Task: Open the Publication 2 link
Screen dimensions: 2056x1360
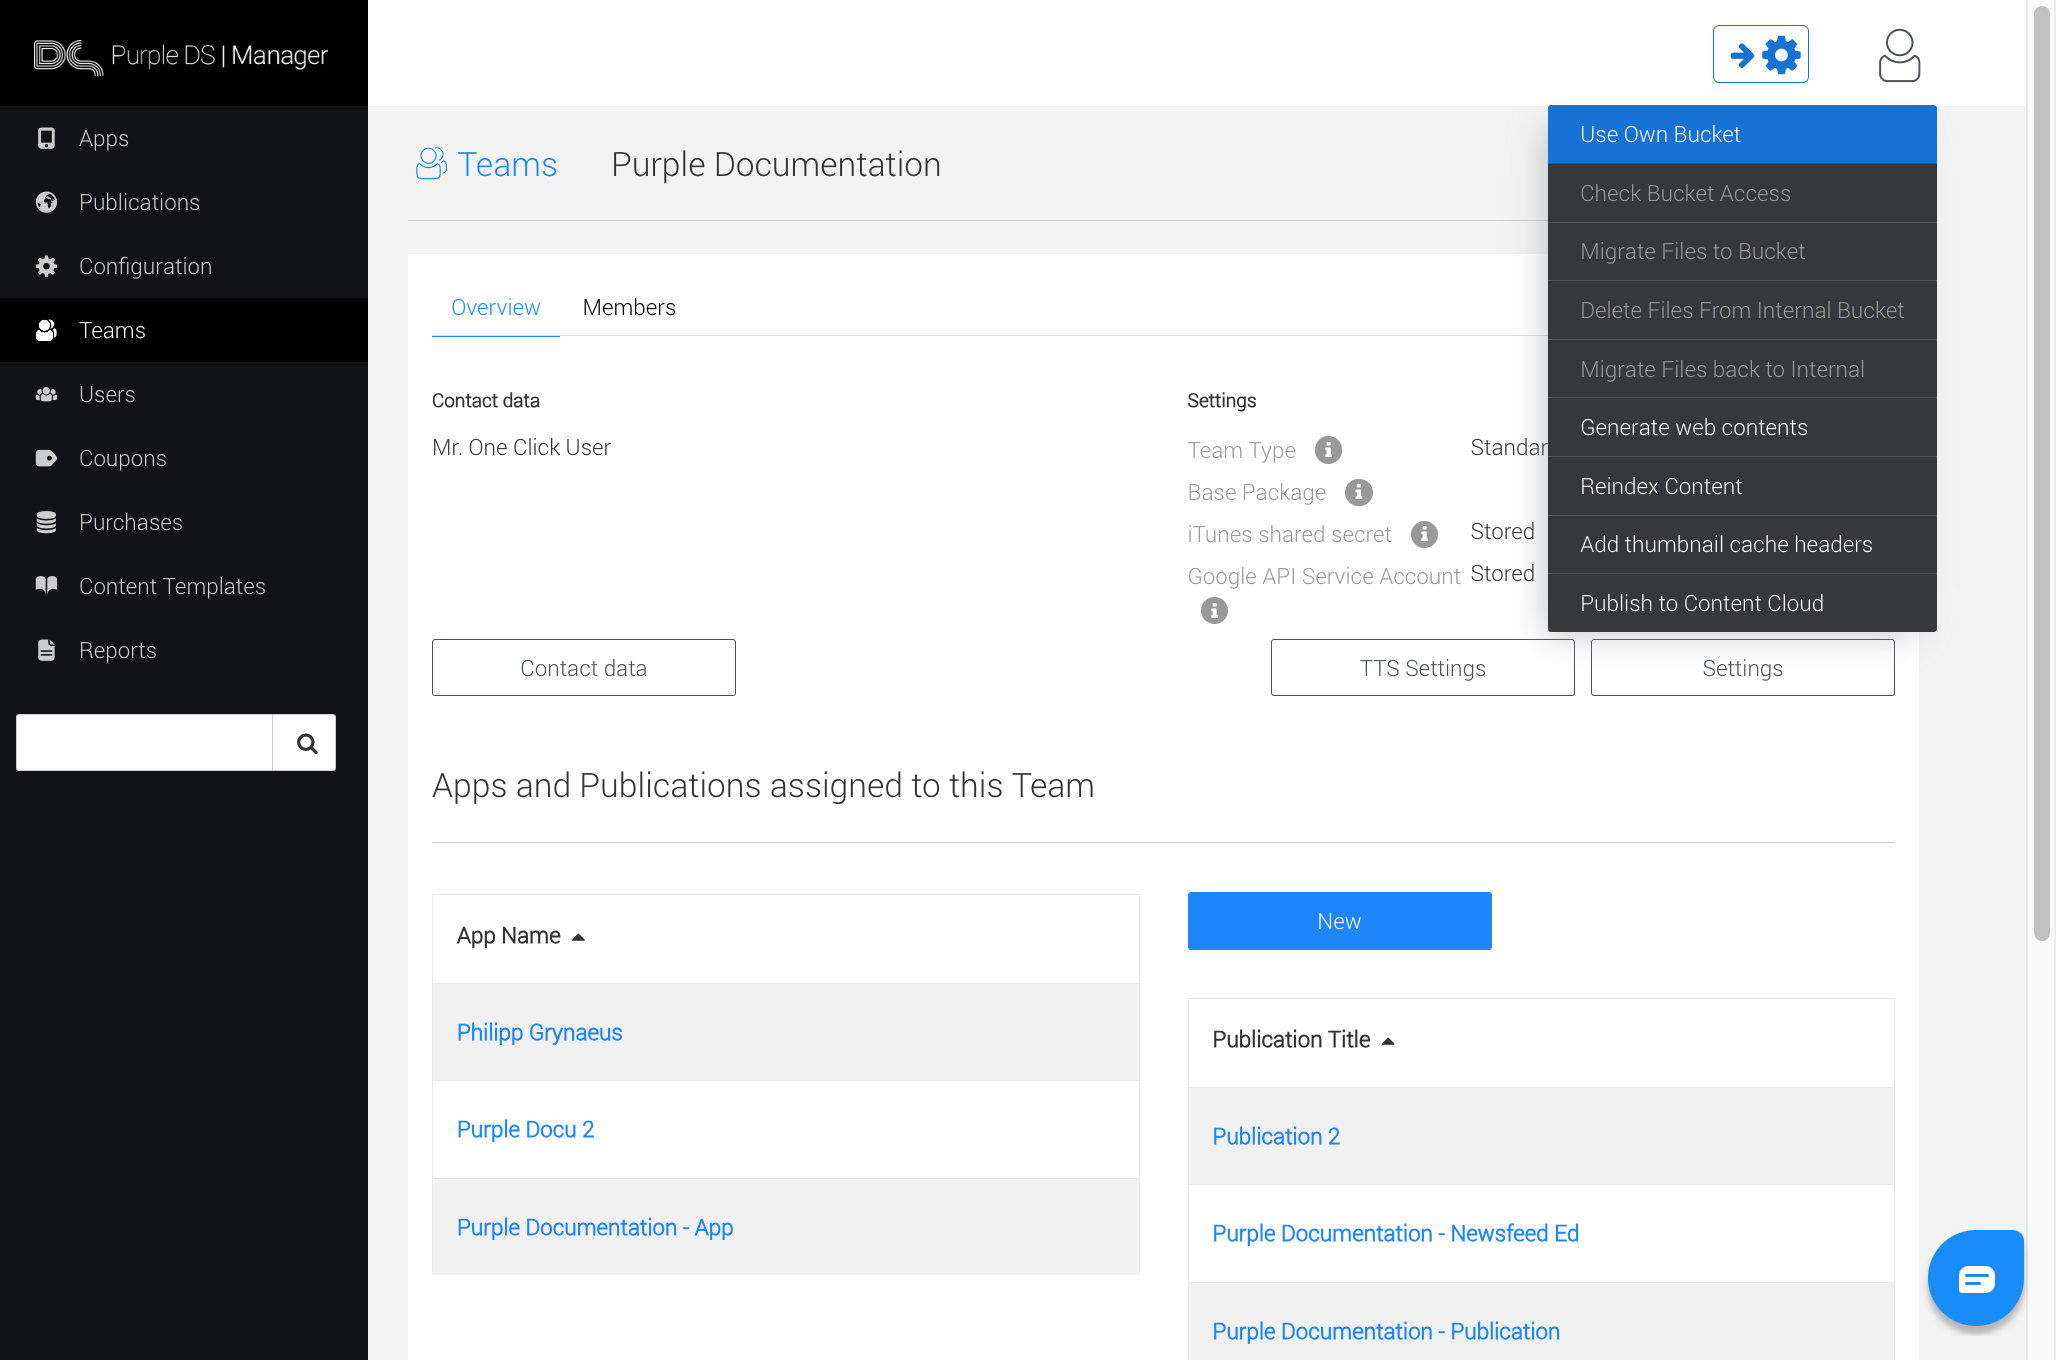Action: click(x=1276, y=1136)
